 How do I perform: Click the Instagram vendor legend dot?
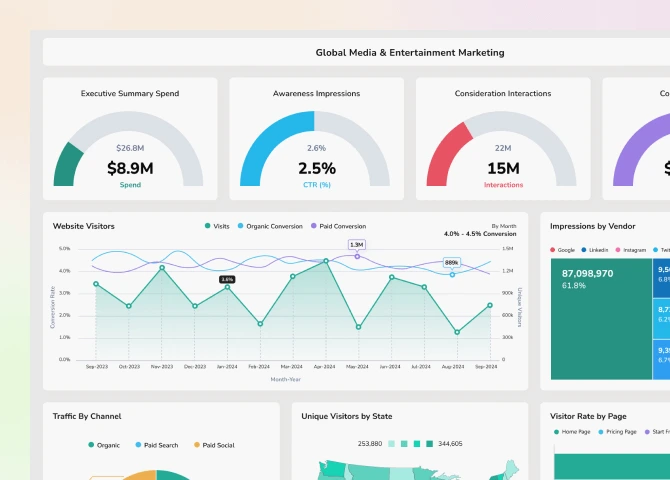[x=619, y=250]
